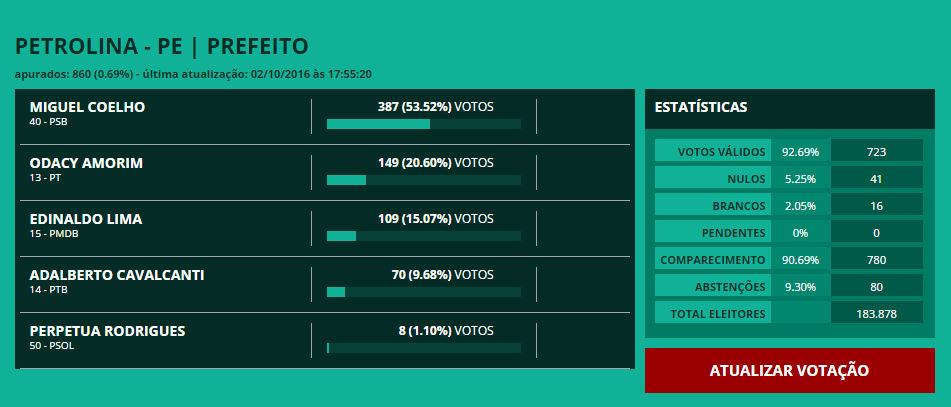This screenshot has width=951, height=407.
Task: Click the Comparecimento statistic label
Action: coord(713,260)
